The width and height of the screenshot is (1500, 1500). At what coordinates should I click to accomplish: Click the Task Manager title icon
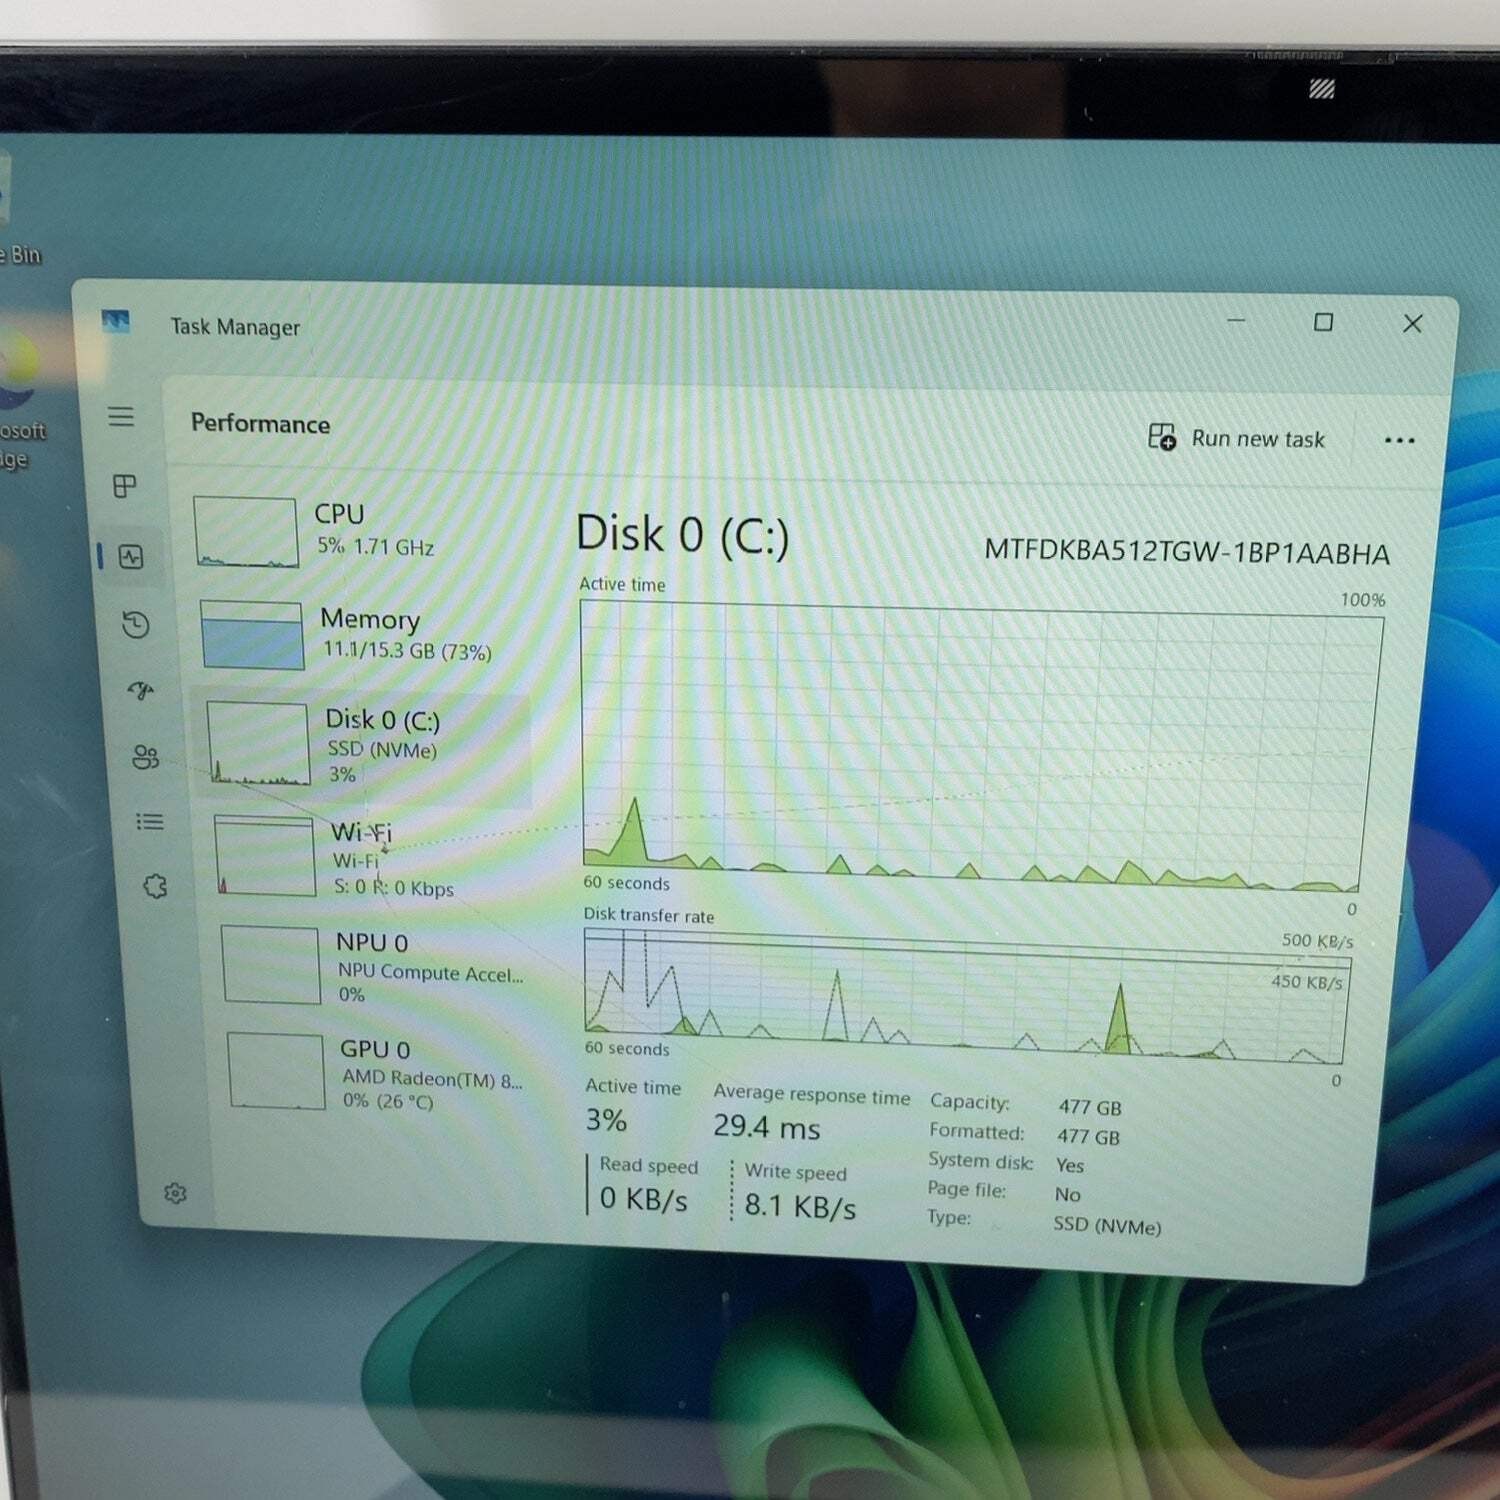pyautogui.click(x=115, y=321)
